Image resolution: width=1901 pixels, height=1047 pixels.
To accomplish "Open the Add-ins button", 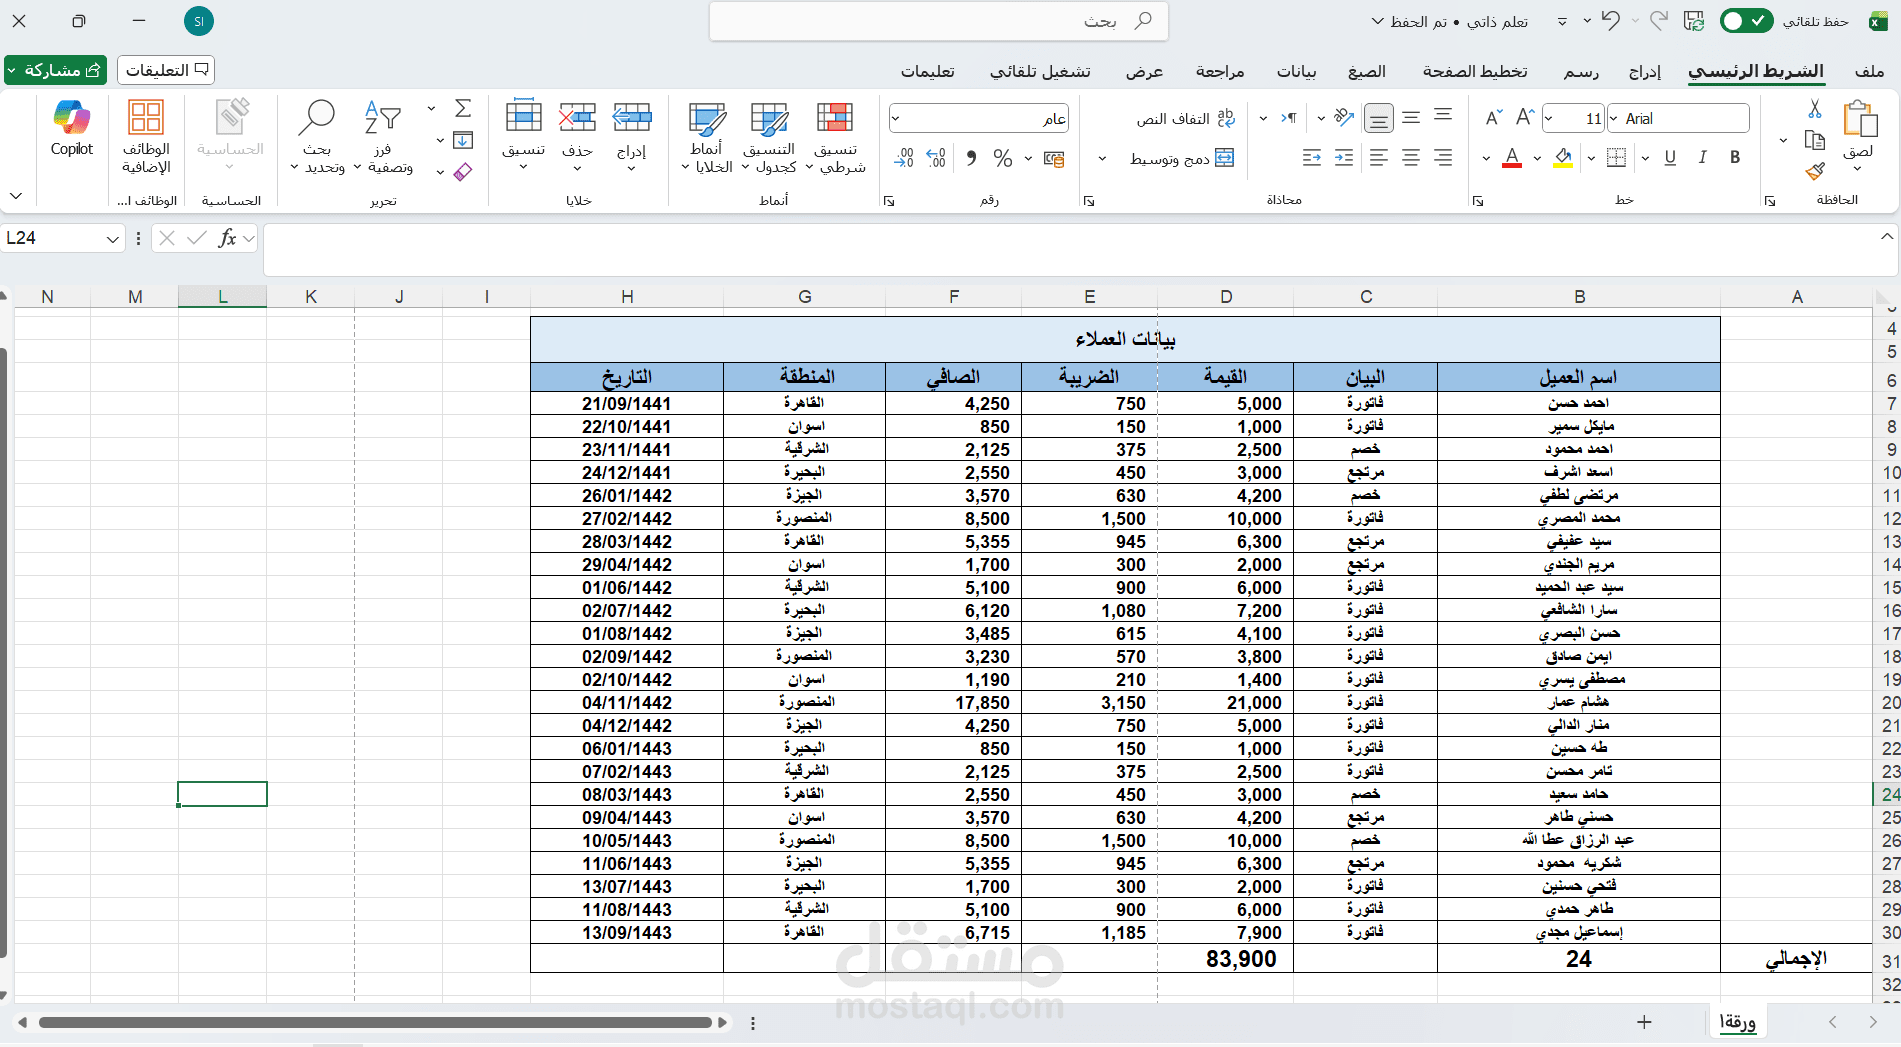I will [x=146, y=137].
